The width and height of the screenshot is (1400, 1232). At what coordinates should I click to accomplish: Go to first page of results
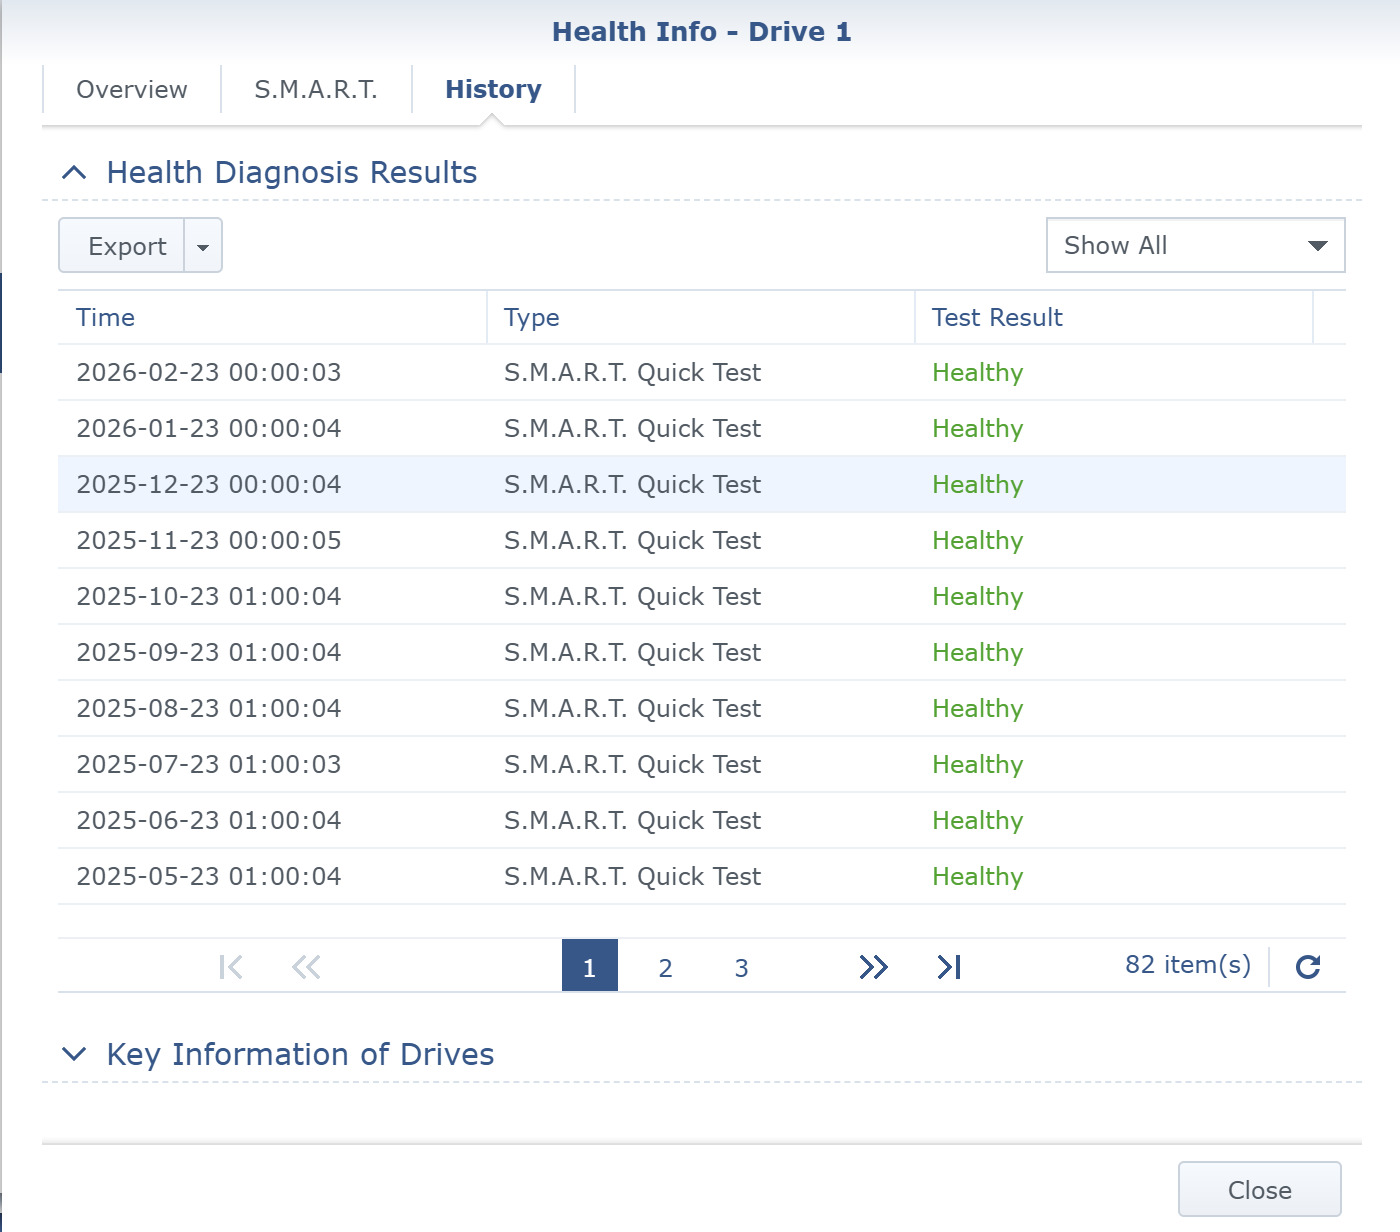point(230,967)
